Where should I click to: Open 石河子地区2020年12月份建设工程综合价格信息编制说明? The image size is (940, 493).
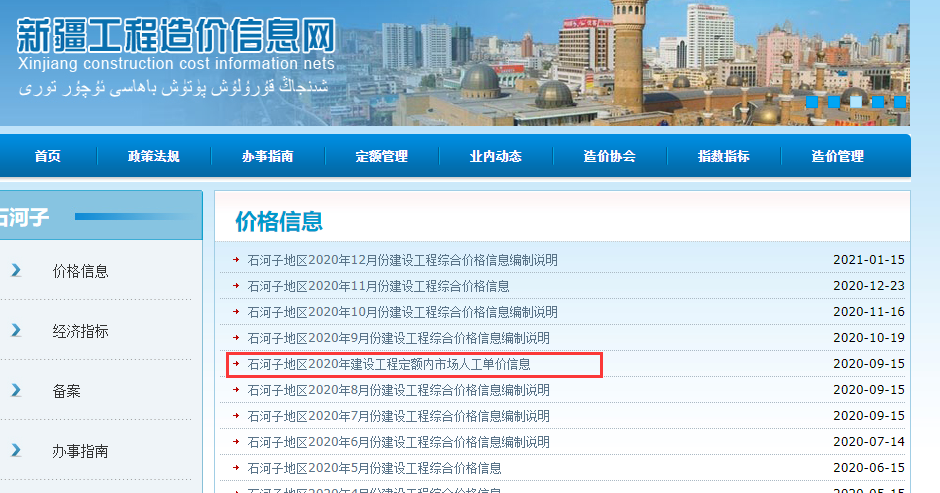pos(402,260)
